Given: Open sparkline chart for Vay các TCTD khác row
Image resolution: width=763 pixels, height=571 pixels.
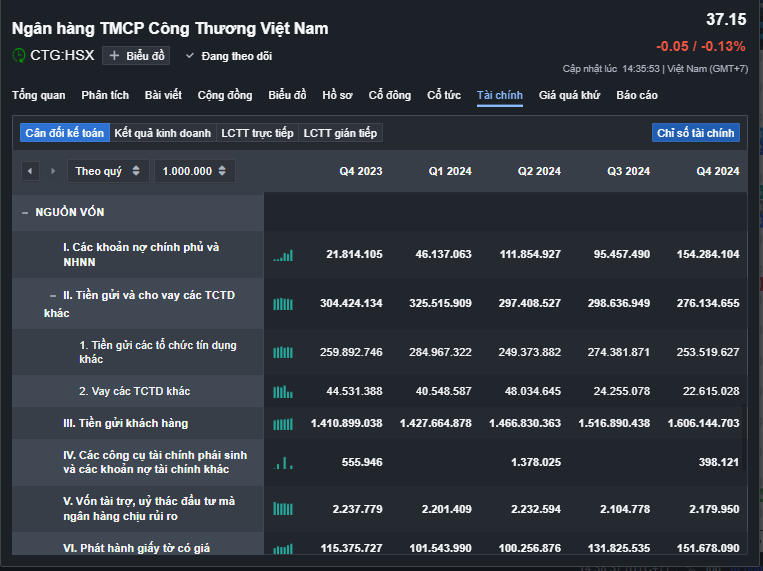Looking at the screenshot, I should tap(283, 391).
